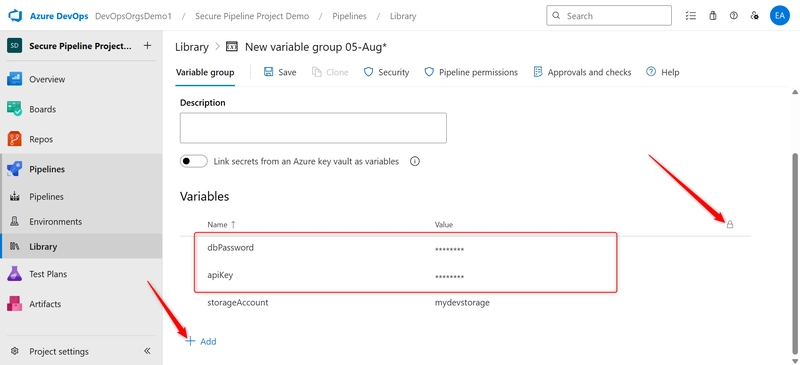Screen dimensions: 800x365
Task: Click the Project settings gear icon
Action: click(15, 351)
